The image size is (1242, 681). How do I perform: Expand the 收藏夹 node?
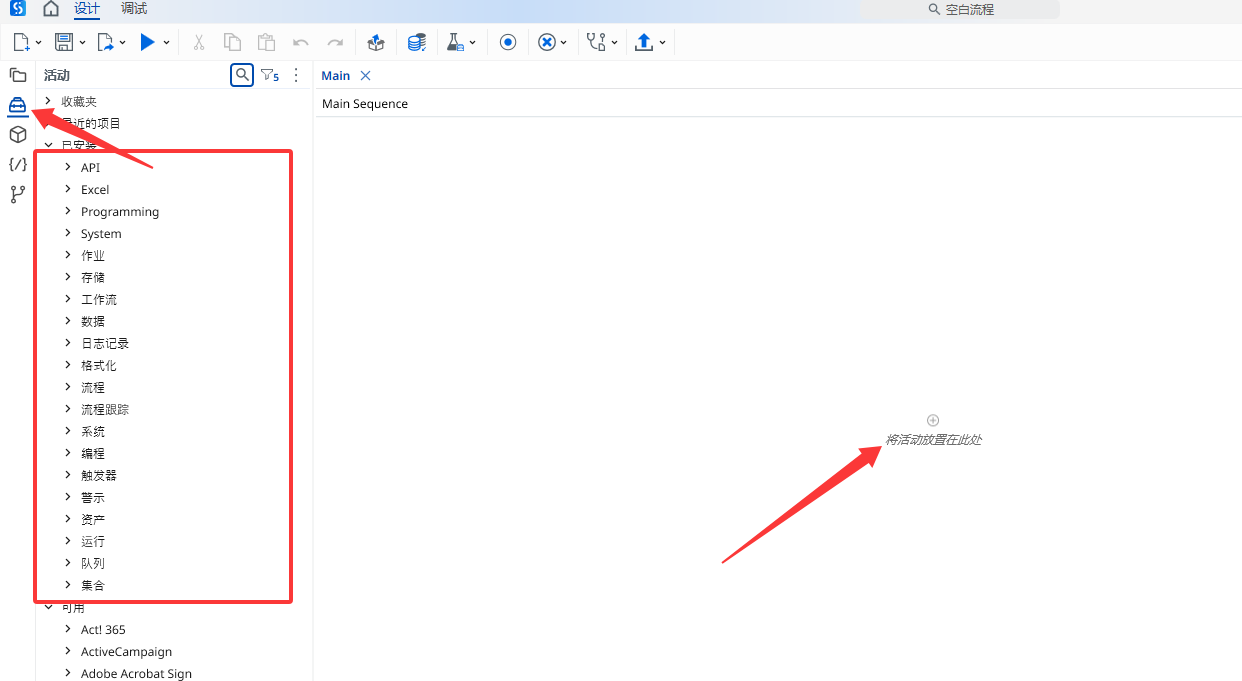(48, 101)
